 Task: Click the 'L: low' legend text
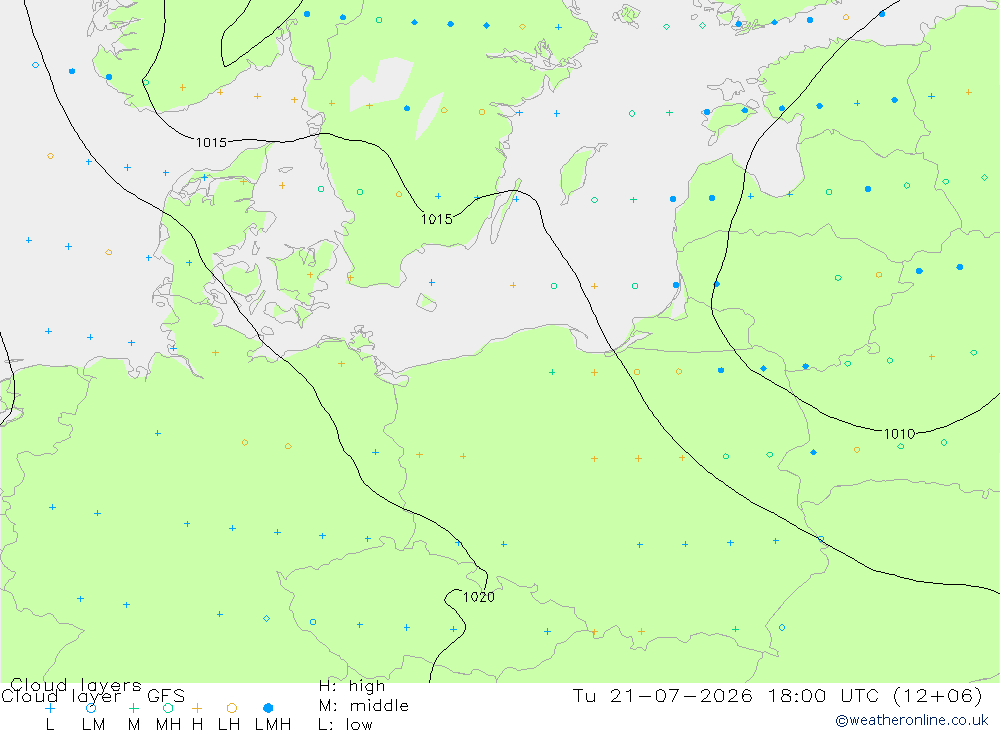(x=345, y=725)
